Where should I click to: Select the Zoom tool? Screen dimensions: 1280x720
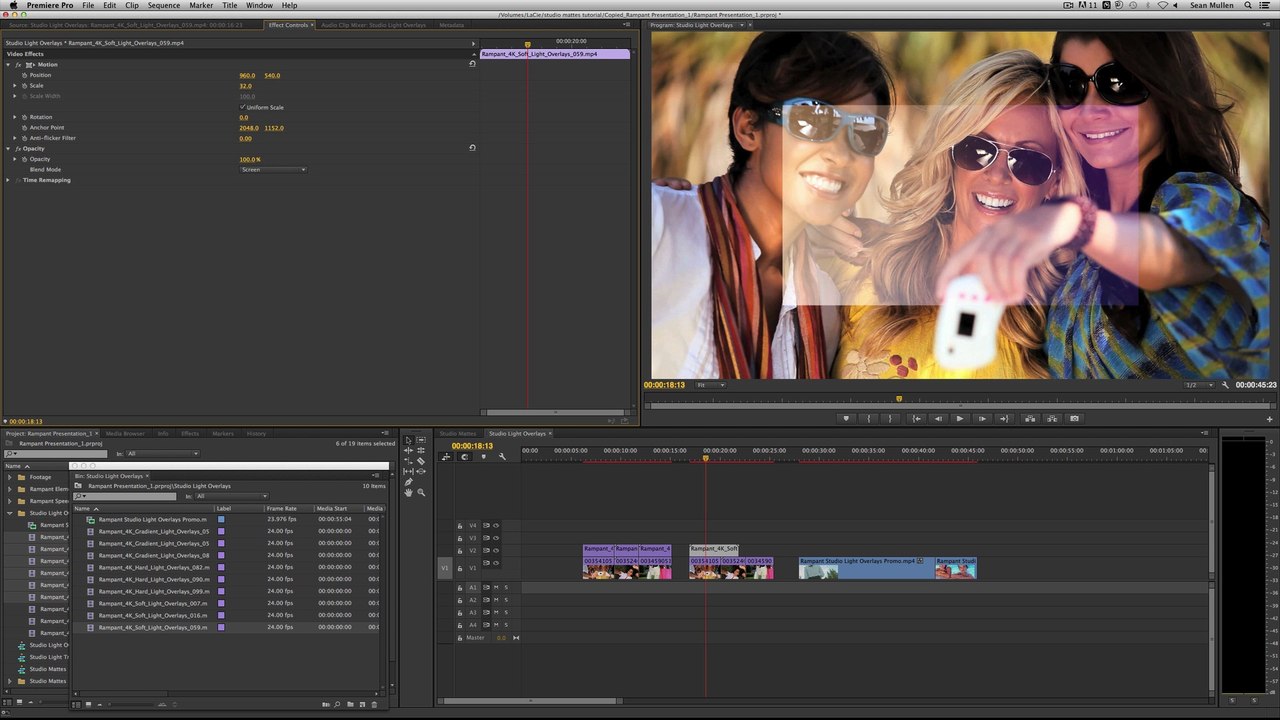(x=421, y=492)
